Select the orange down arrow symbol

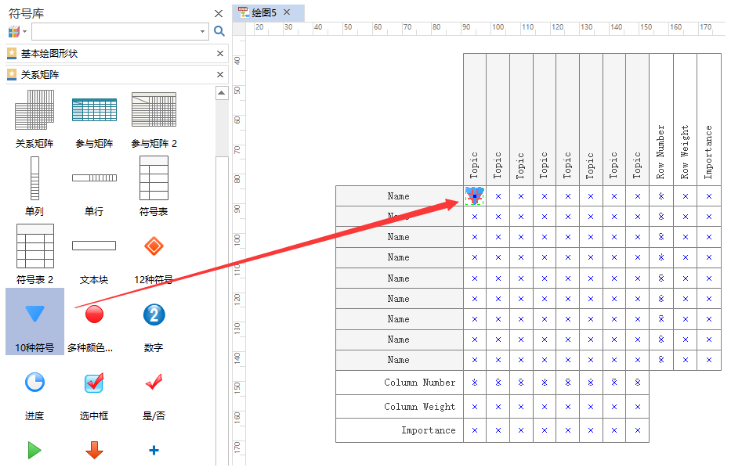point(94,450)
